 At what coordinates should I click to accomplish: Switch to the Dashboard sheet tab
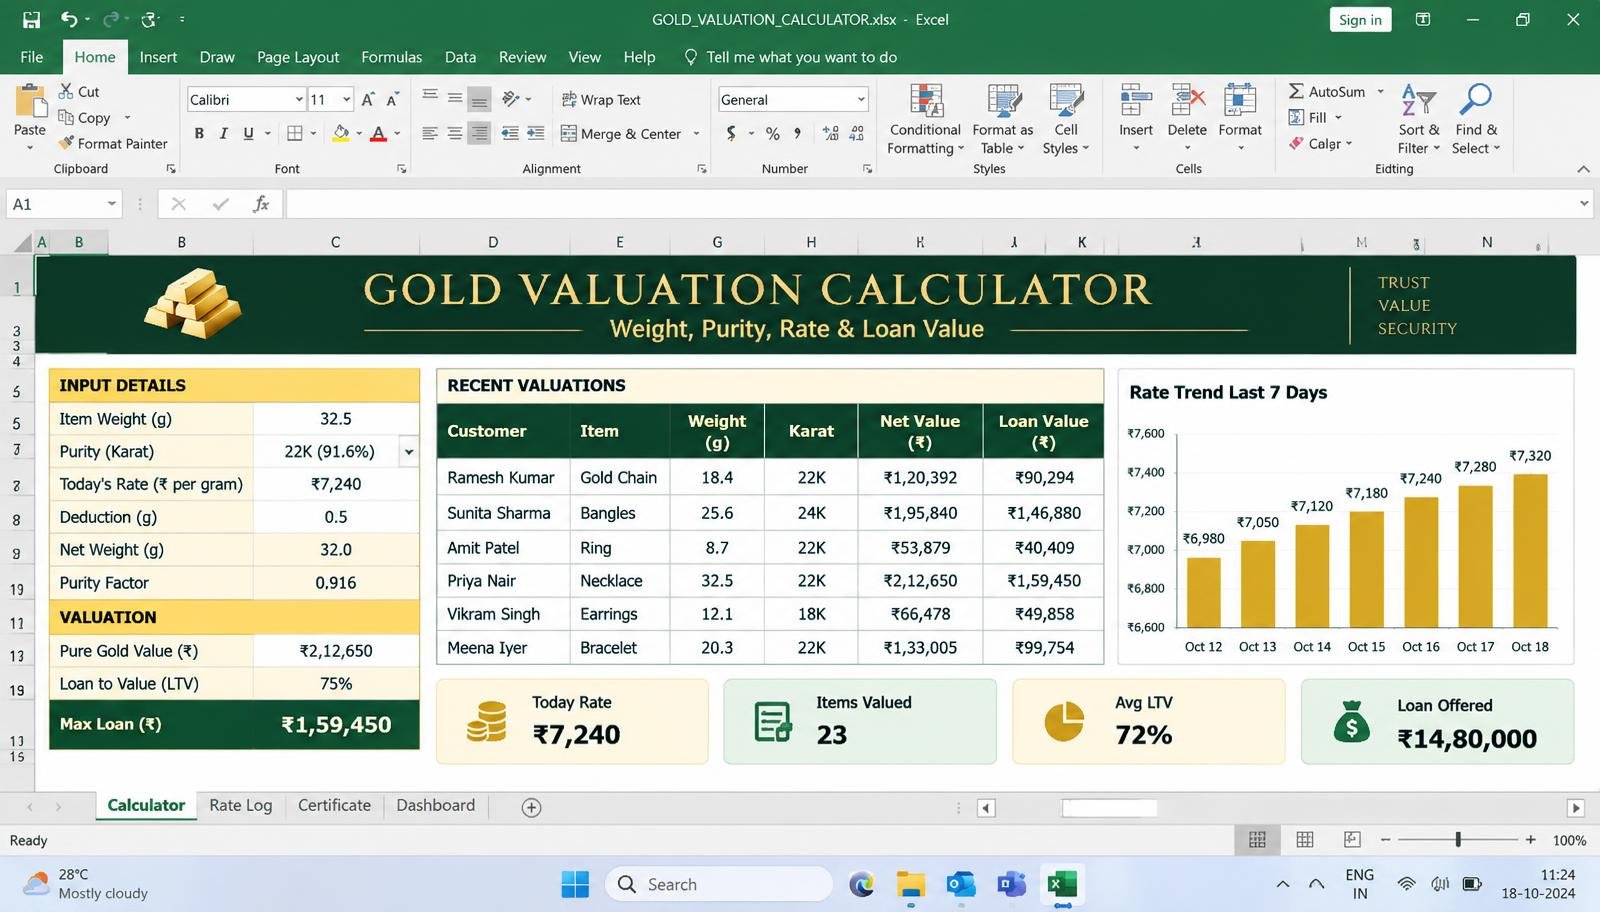pyautogui.click(x=435, y=806)
